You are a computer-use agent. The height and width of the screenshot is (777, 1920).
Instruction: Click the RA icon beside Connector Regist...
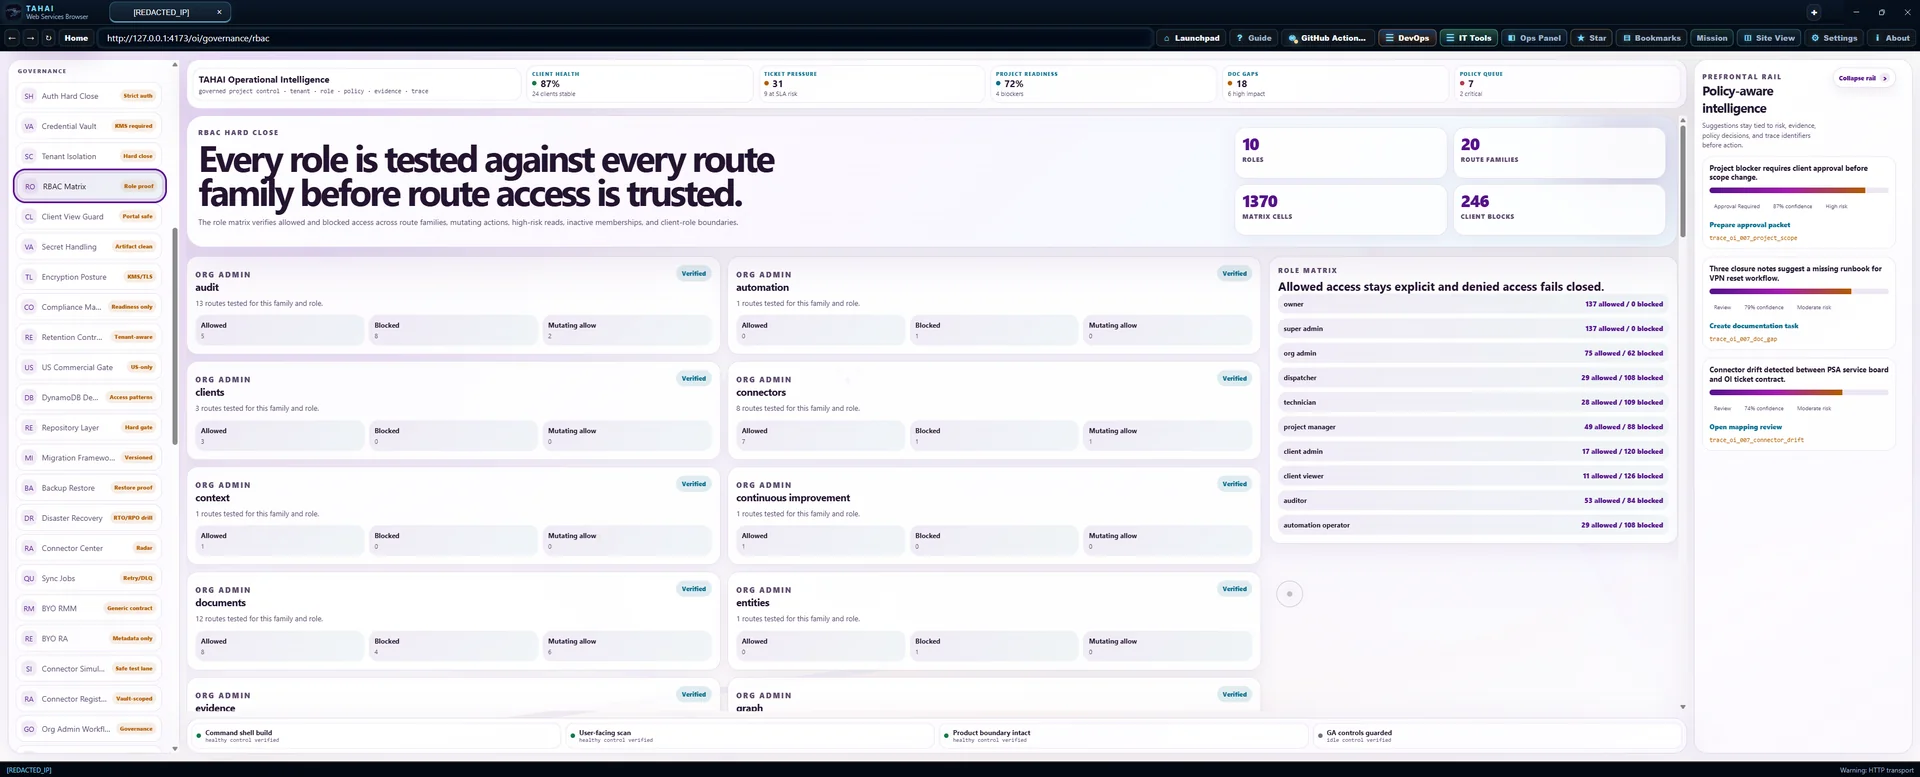click(x=29, y=699)
